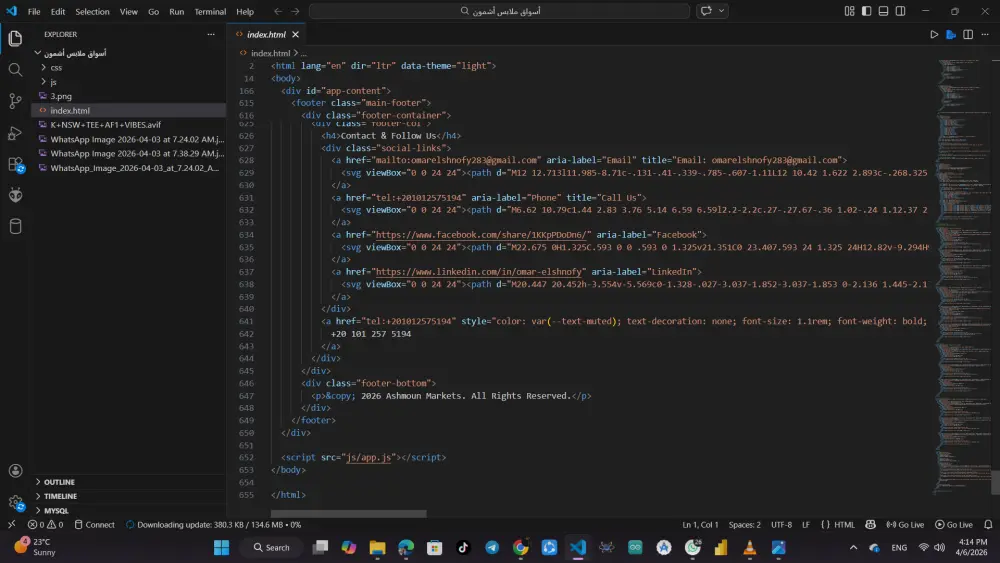Open the Windows Start button

221,547
